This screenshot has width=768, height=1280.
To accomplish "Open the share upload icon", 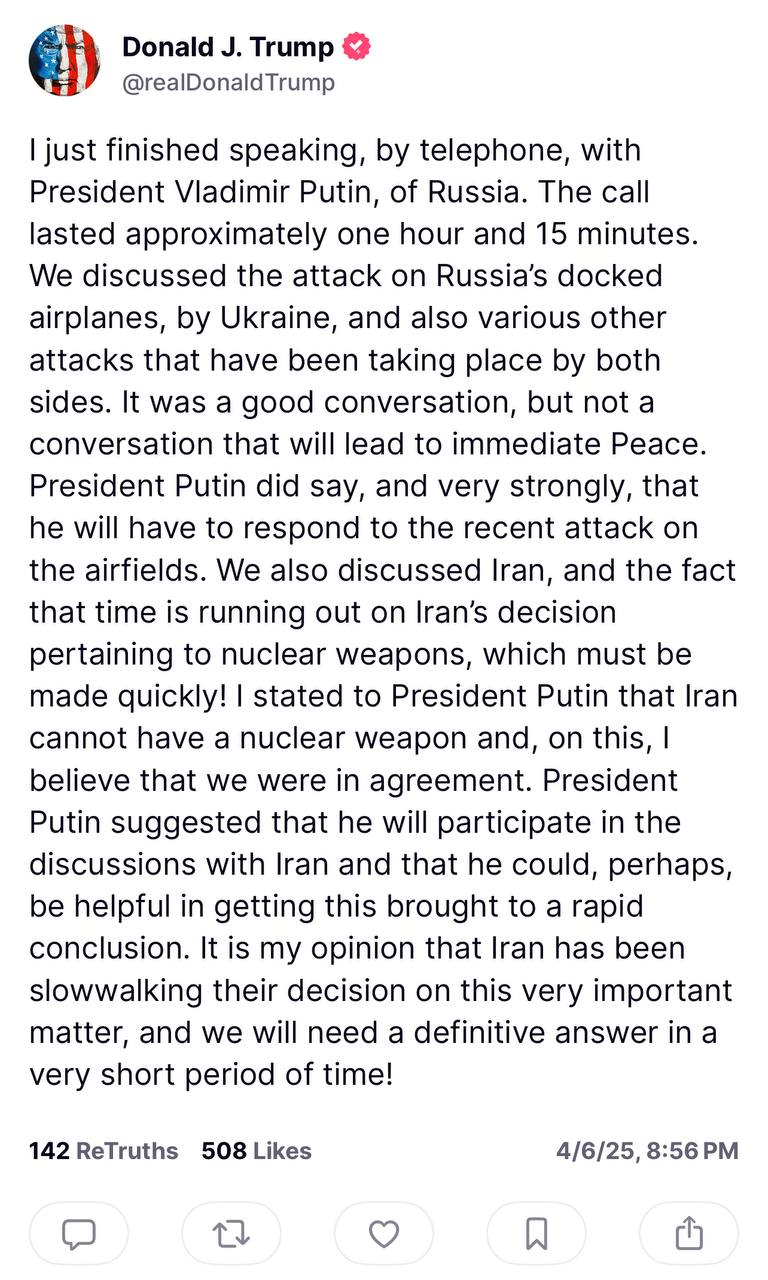I will click(x=689, y=1235).
